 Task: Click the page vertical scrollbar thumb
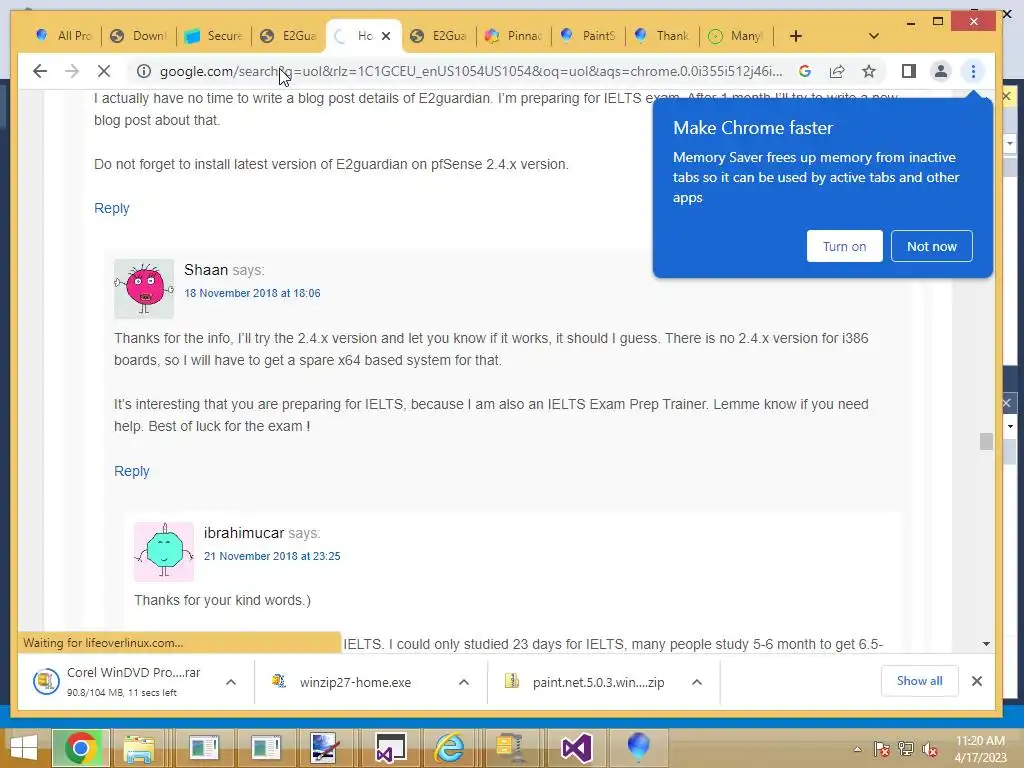[986, 441]
